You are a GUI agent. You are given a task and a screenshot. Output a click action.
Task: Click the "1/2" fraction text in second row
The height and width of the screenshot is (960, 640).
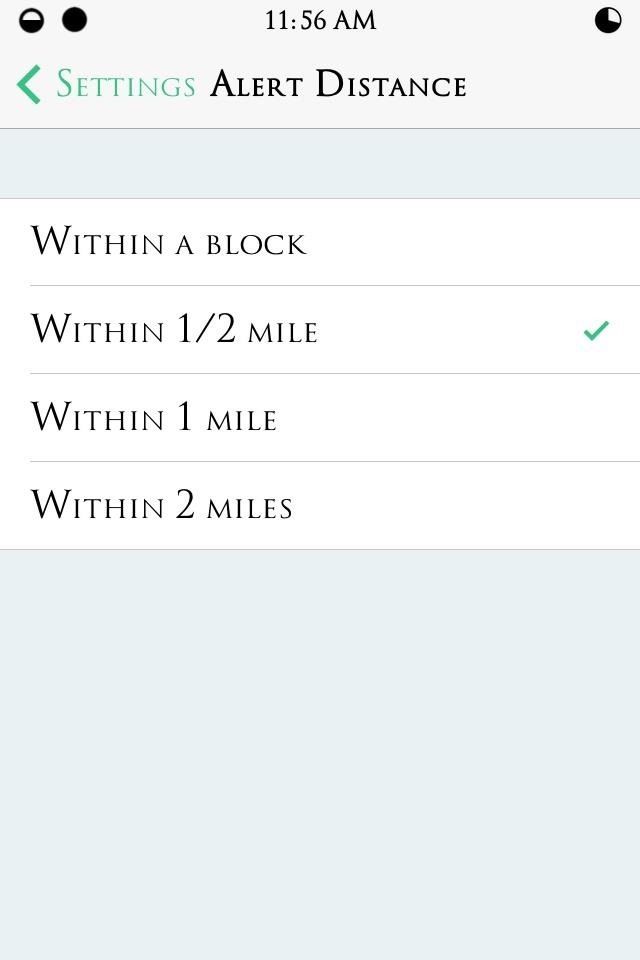(x=207, y=330)
